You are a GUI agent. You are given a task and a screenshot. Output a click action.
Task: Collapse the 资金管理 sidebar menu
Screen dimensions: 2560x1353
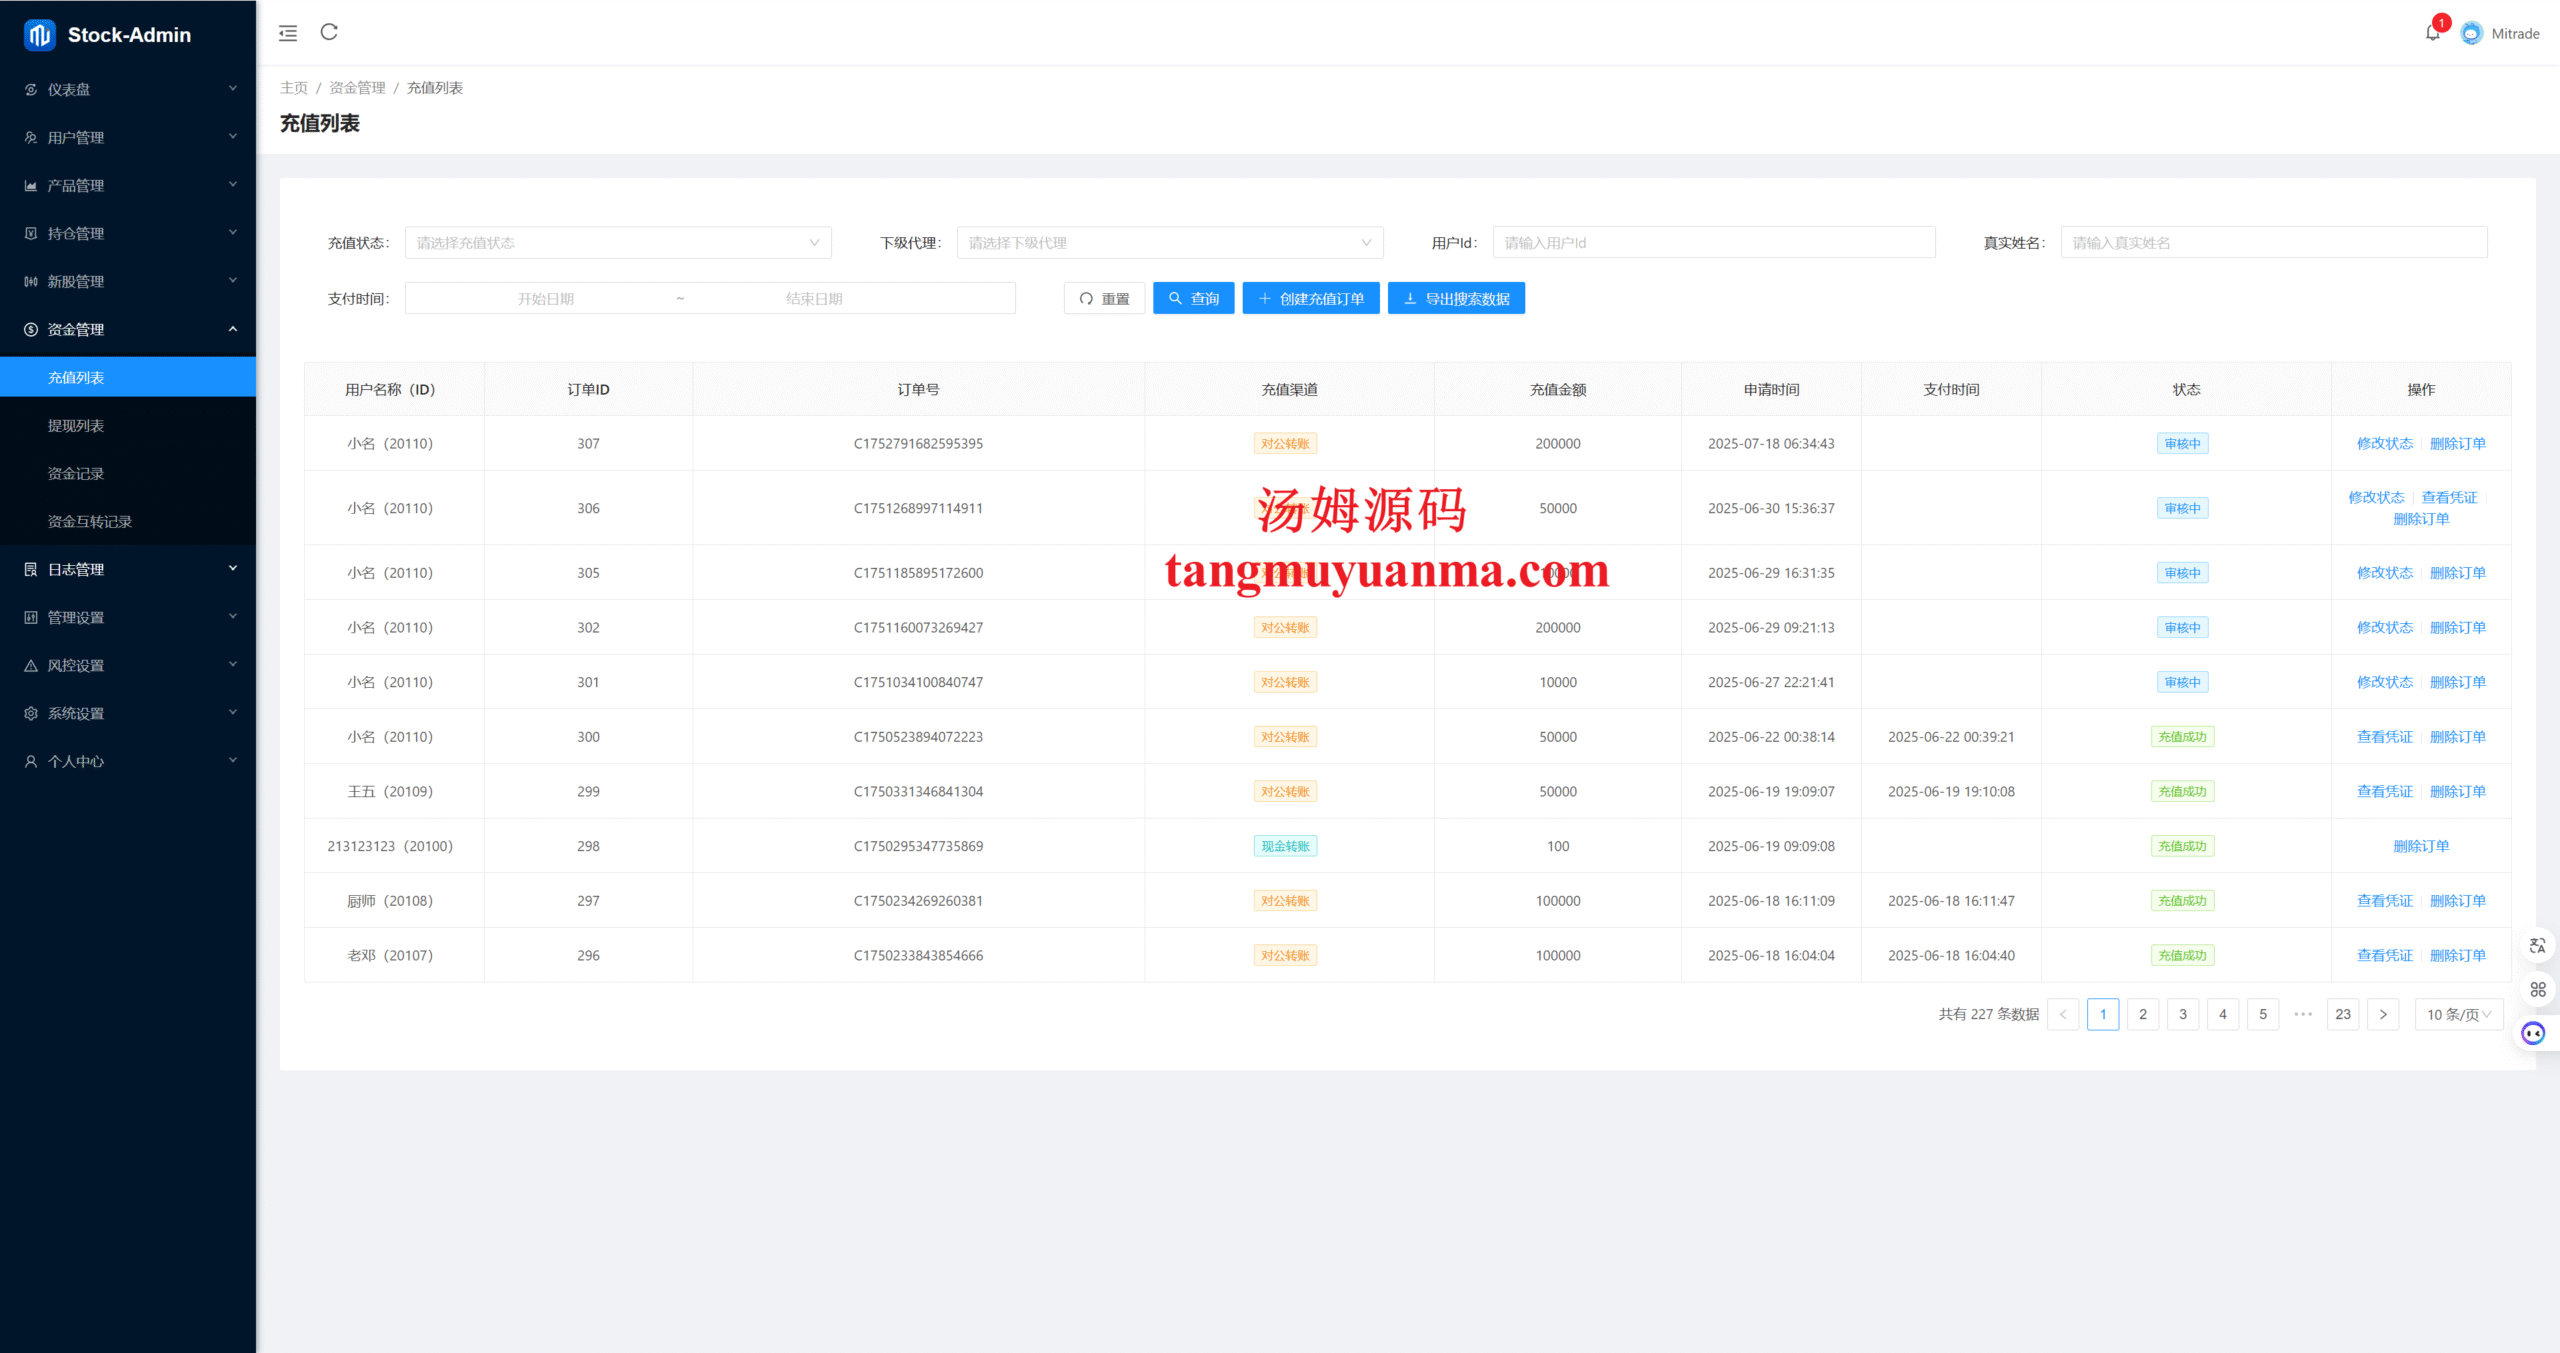click(x=128, y=329)
